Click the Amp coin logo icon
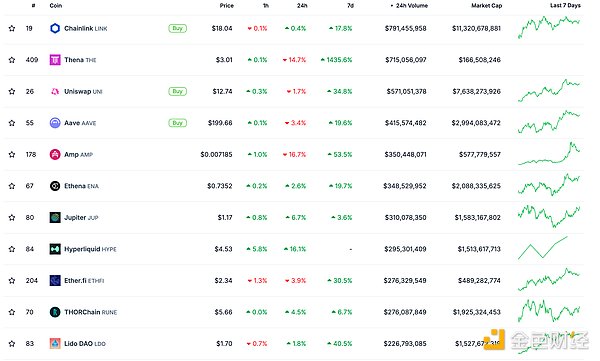The height and width of the screenshot is (361, 600). point(55,155)
